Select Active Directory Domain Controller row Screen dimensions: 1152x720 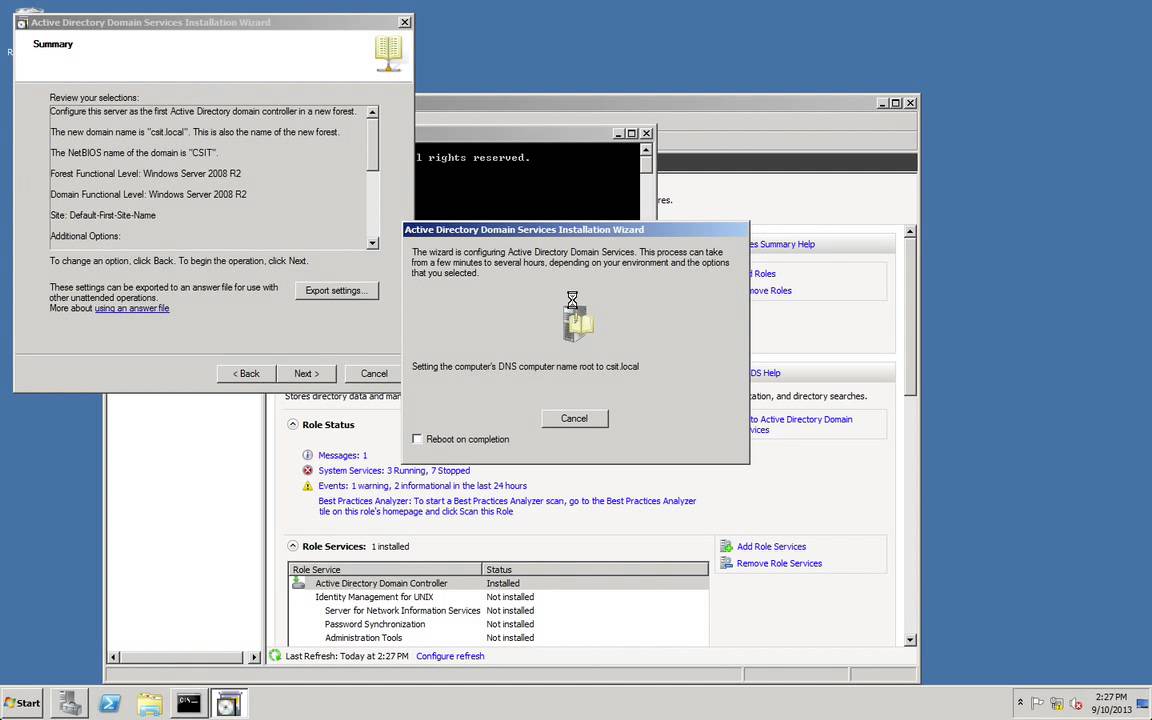[x=499, y=583]
